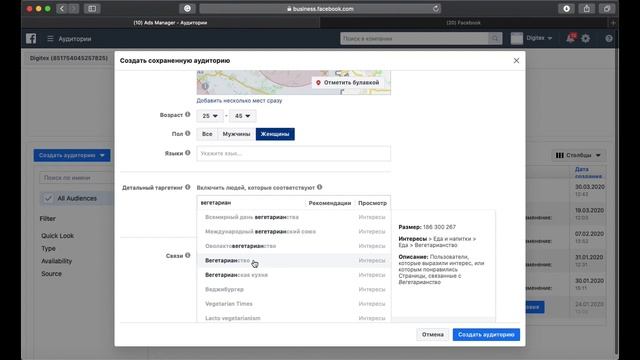
Task: Open Digitex account dropdown
Action: (x=539, y=38)
